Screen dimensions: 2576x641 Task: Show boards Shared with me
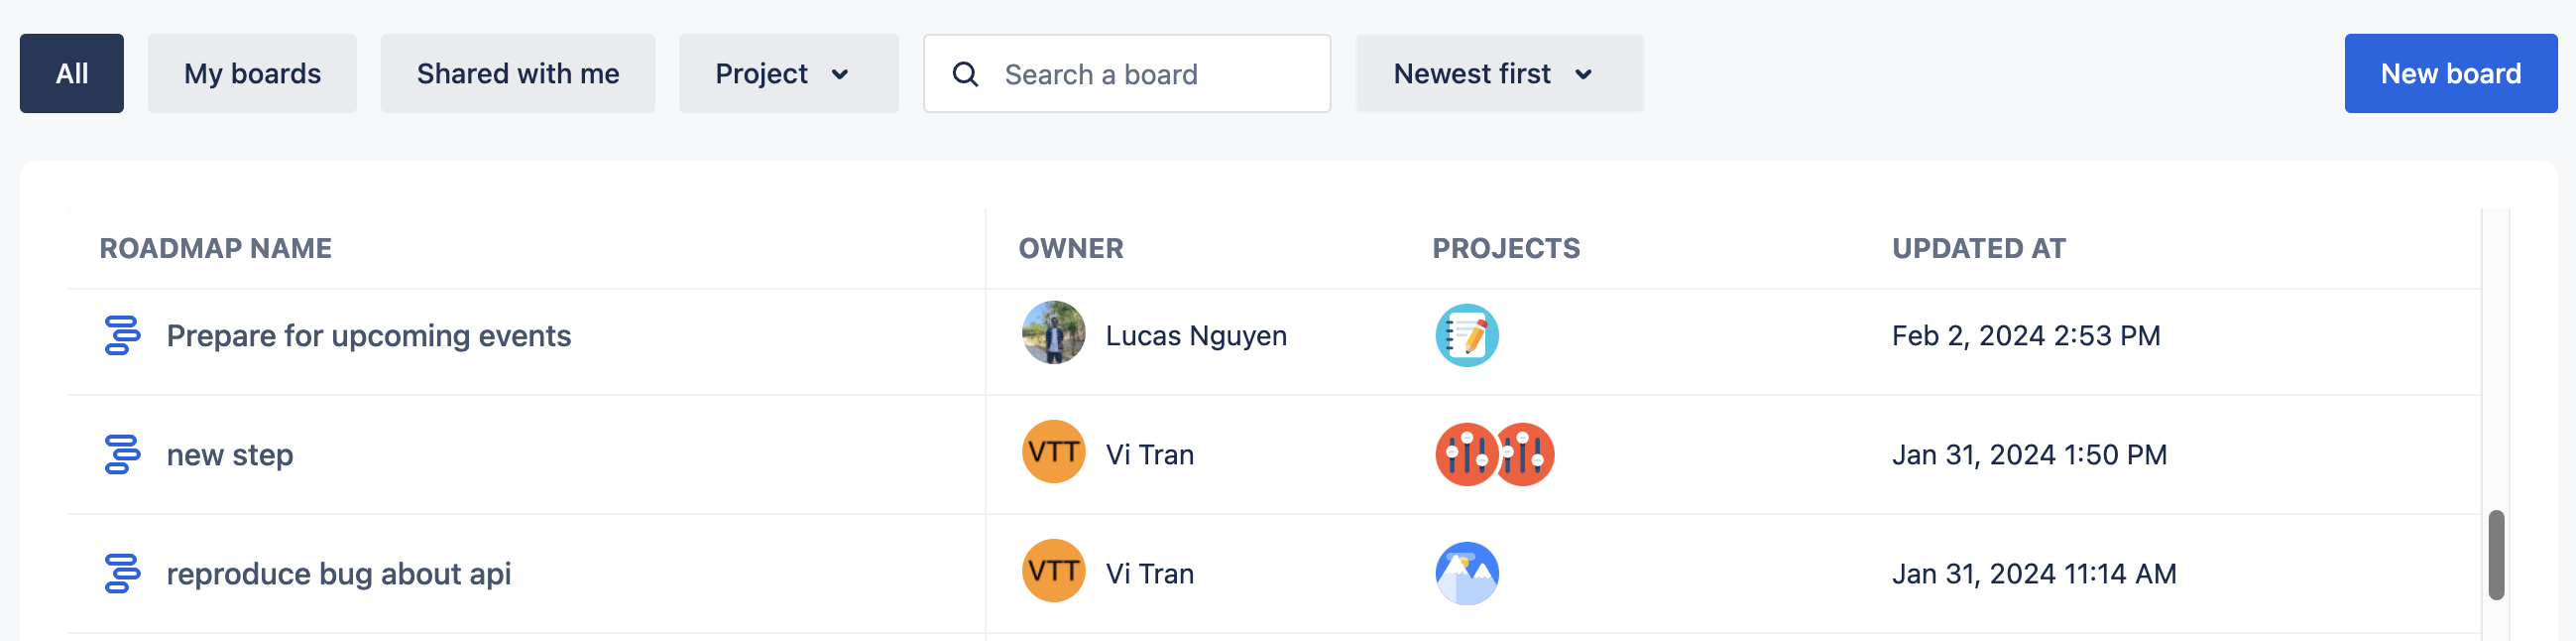517,74
